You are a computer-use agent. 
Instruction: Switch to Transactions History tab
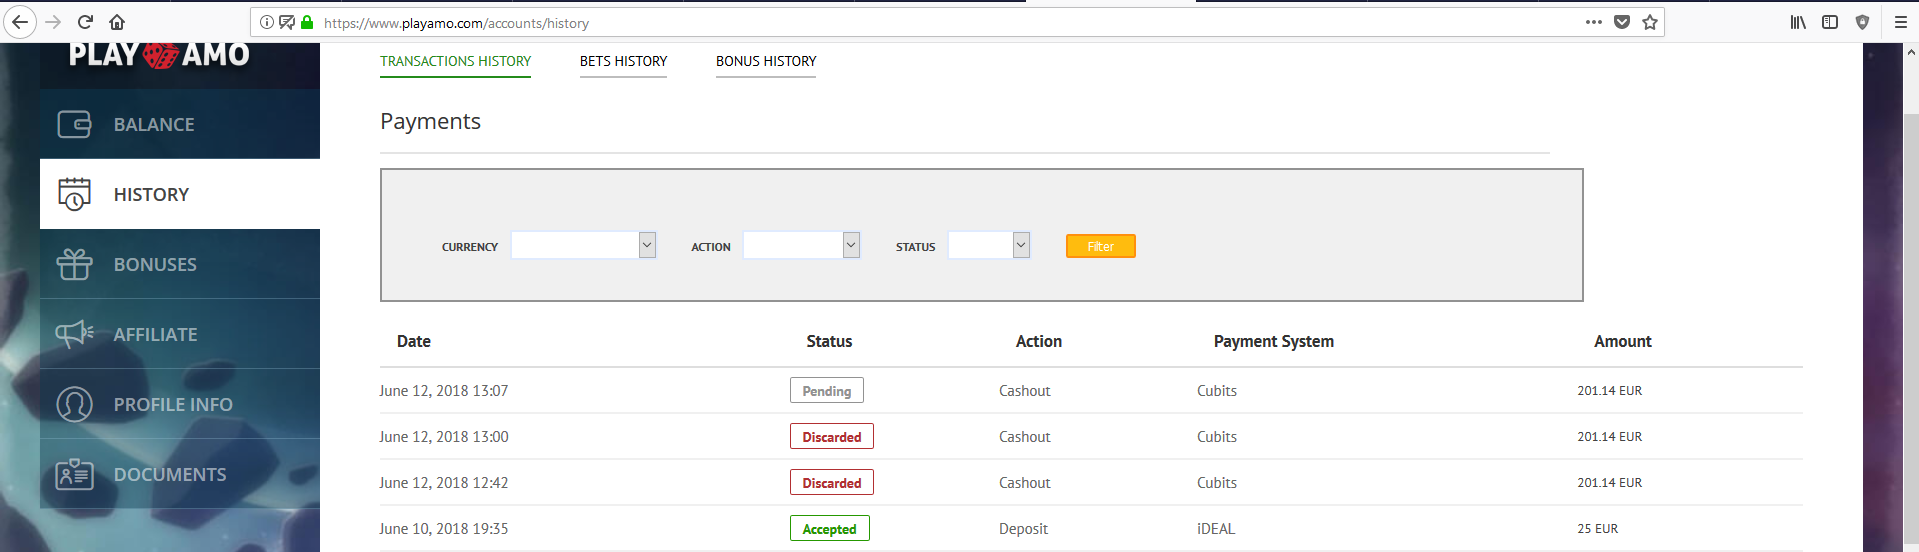[x=455, y=61]
